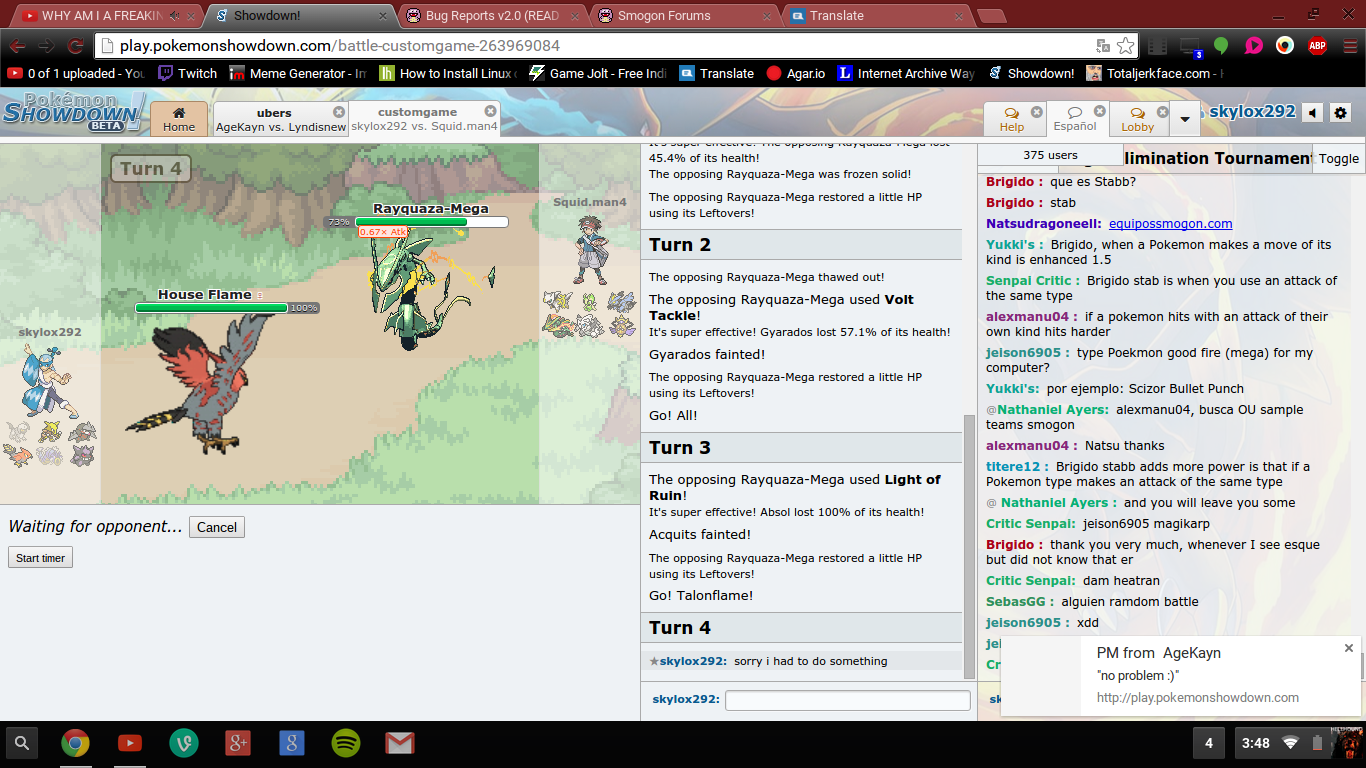Go to the Showdown Home tab
The width and height of the screenshot is (1366, 768).
(179, 119)
